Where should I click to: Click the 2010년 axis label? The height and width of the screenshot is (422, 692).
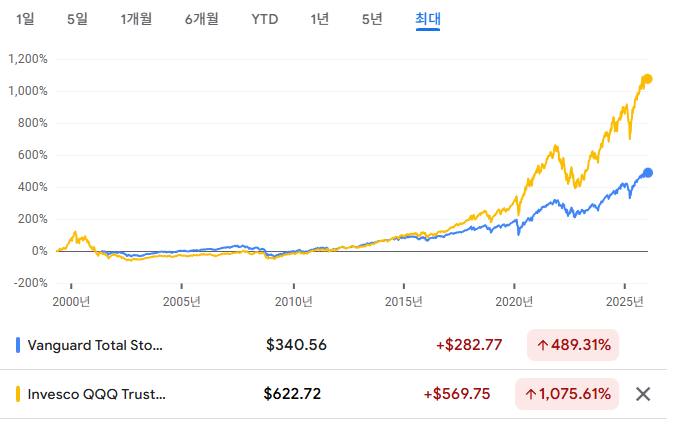pos(293,302)
